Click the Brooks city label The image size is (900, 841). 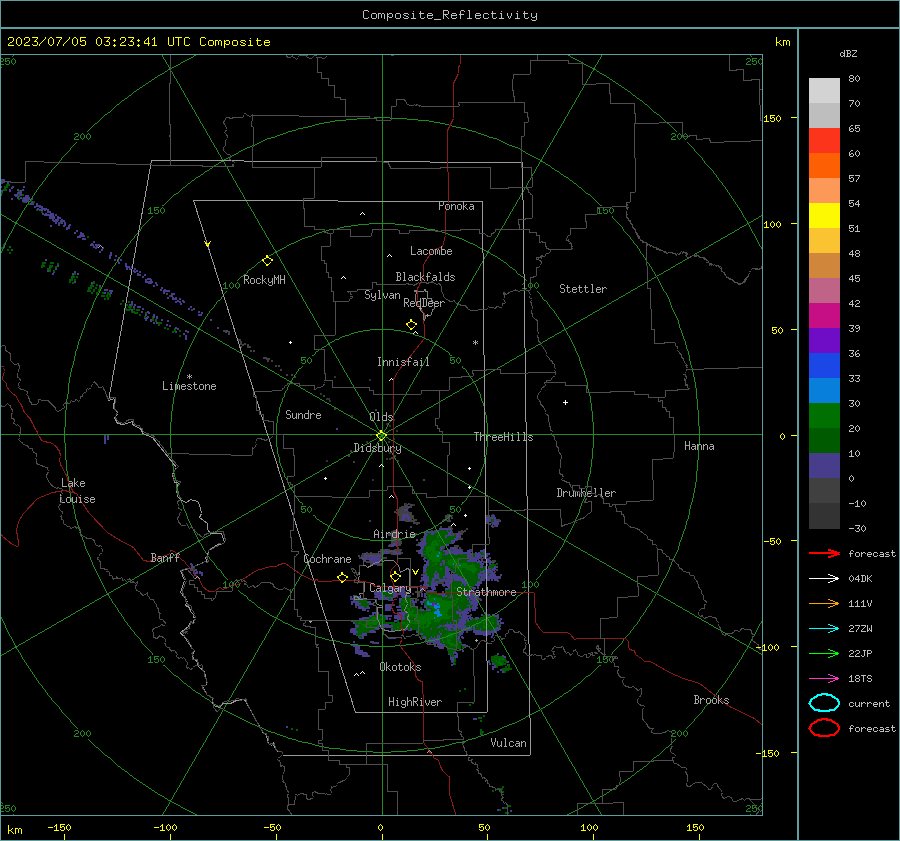pyautogui.click(x=711, y=700)
